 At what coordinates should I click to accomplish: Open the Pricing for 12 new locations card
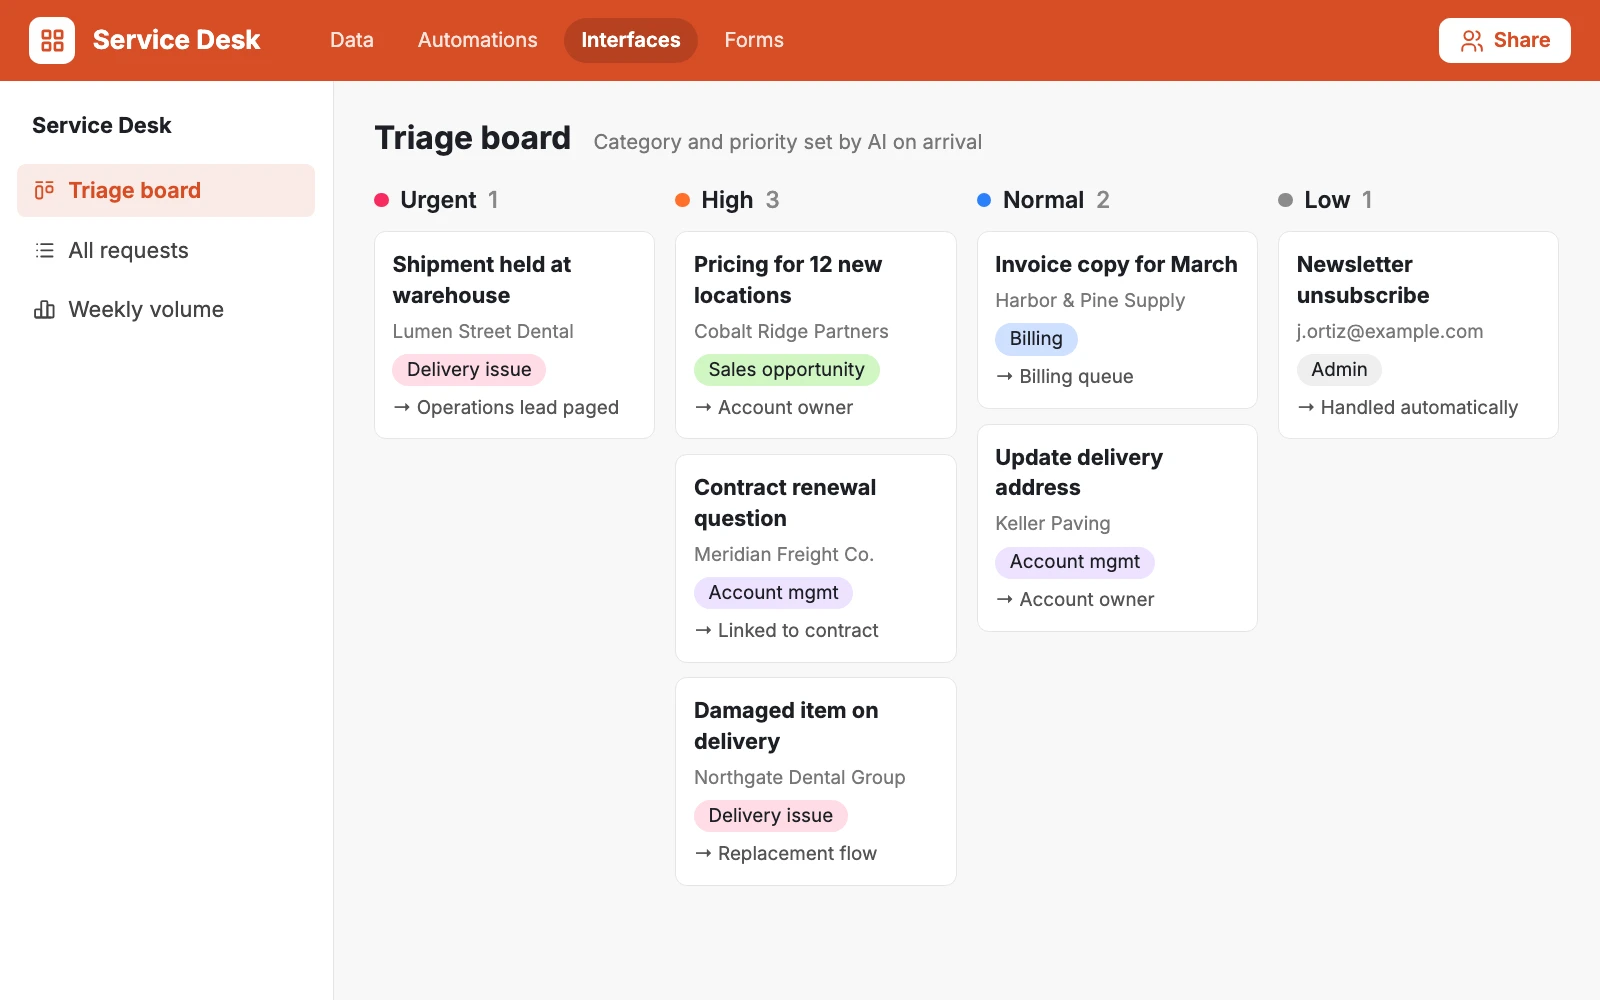(x=816, y=335)
